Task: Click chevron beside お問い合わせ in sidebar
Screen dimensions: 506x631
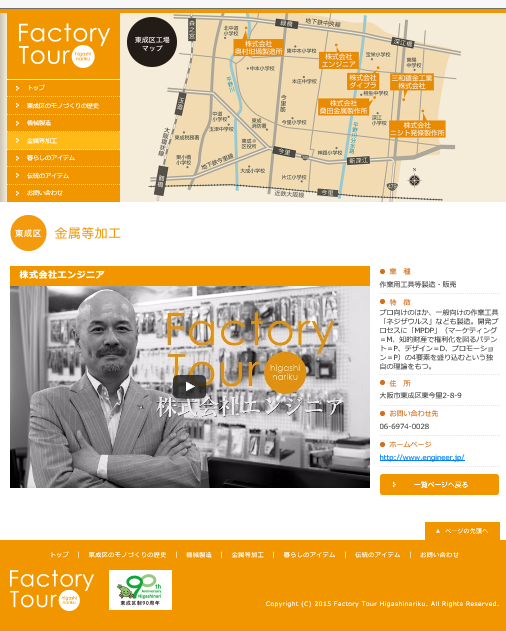Action: pos(17,193)
